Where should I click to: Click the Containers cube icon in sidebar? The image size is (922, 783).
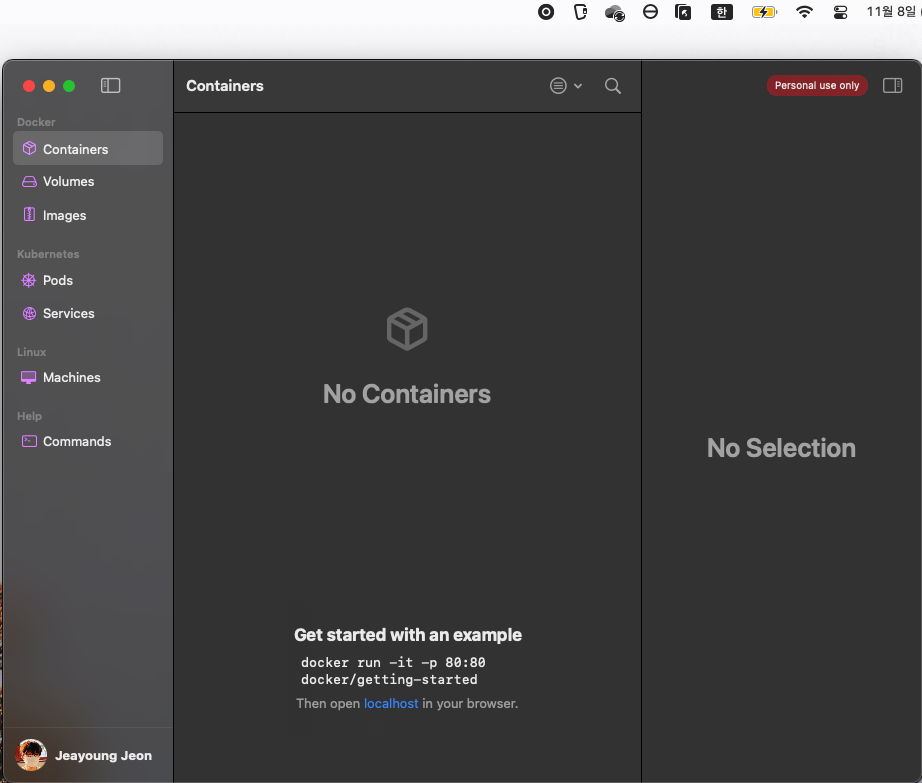click(x=29, y=148)
